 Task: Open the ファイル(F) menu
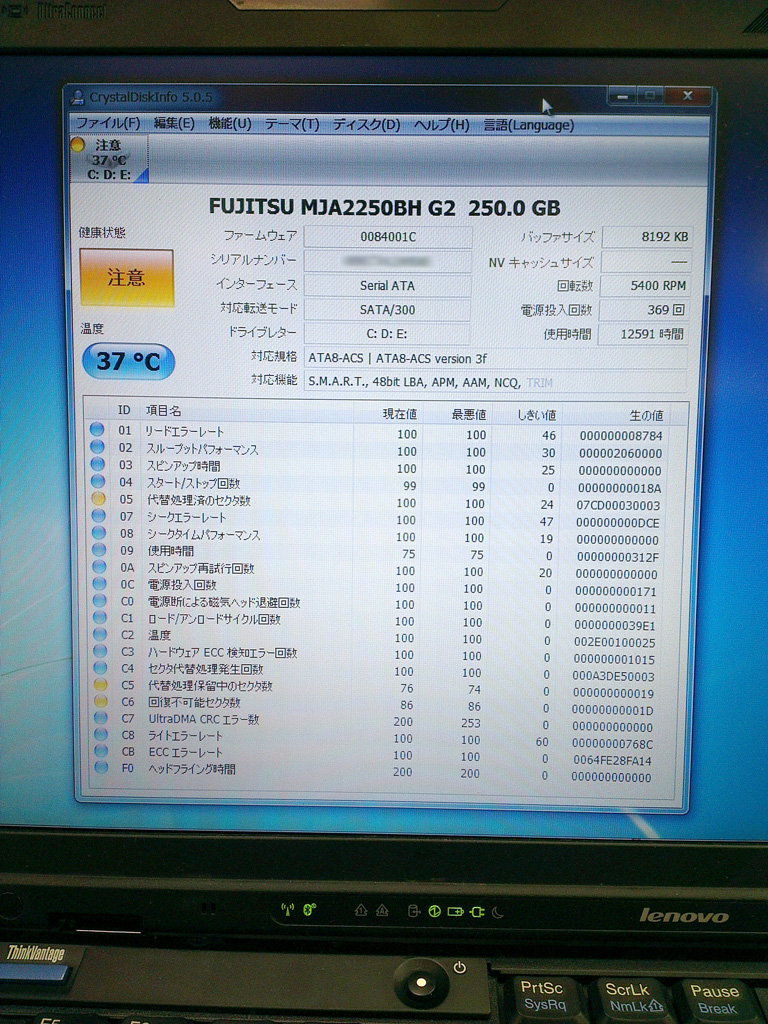pos(108,123)
